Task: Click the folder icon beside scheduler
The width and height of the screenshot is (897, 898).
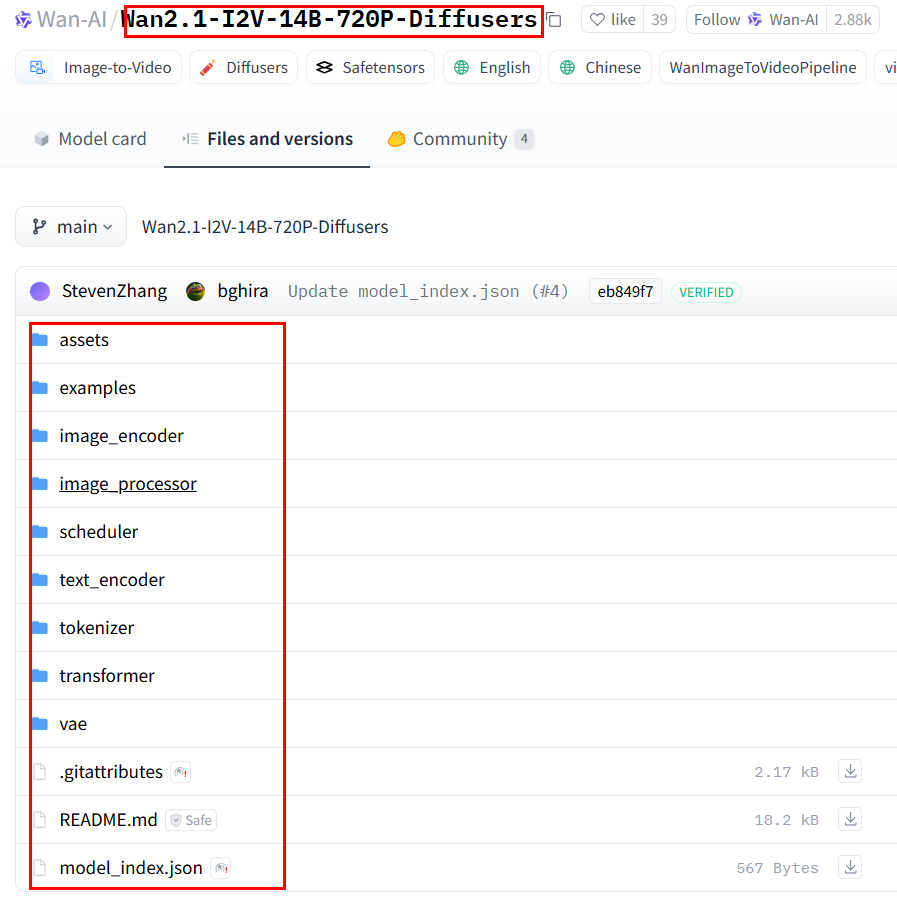Action: pyautogui.click(x=40, y=532)
